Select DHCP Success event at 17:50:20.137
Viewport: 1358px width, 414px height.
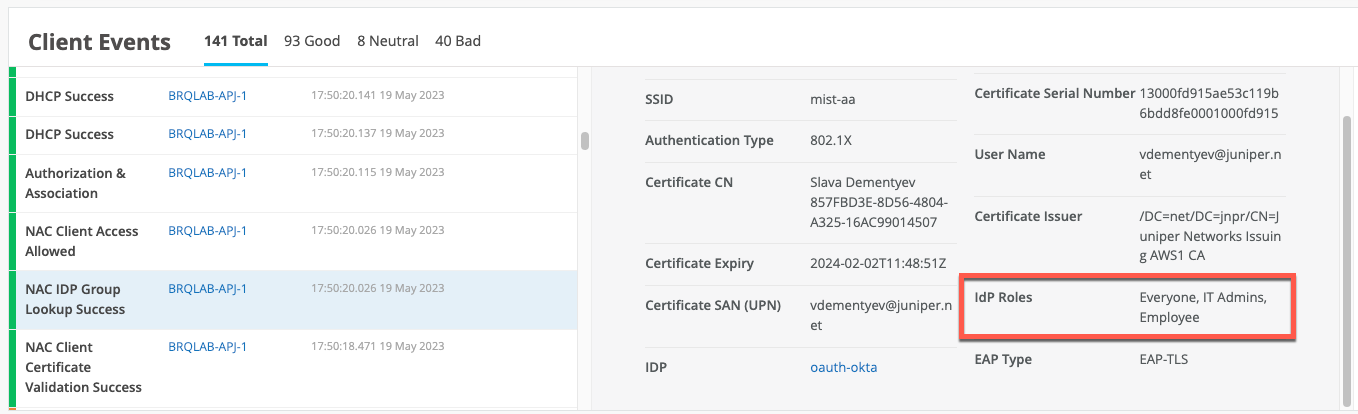pyautogui.click(x=69, y=134)
